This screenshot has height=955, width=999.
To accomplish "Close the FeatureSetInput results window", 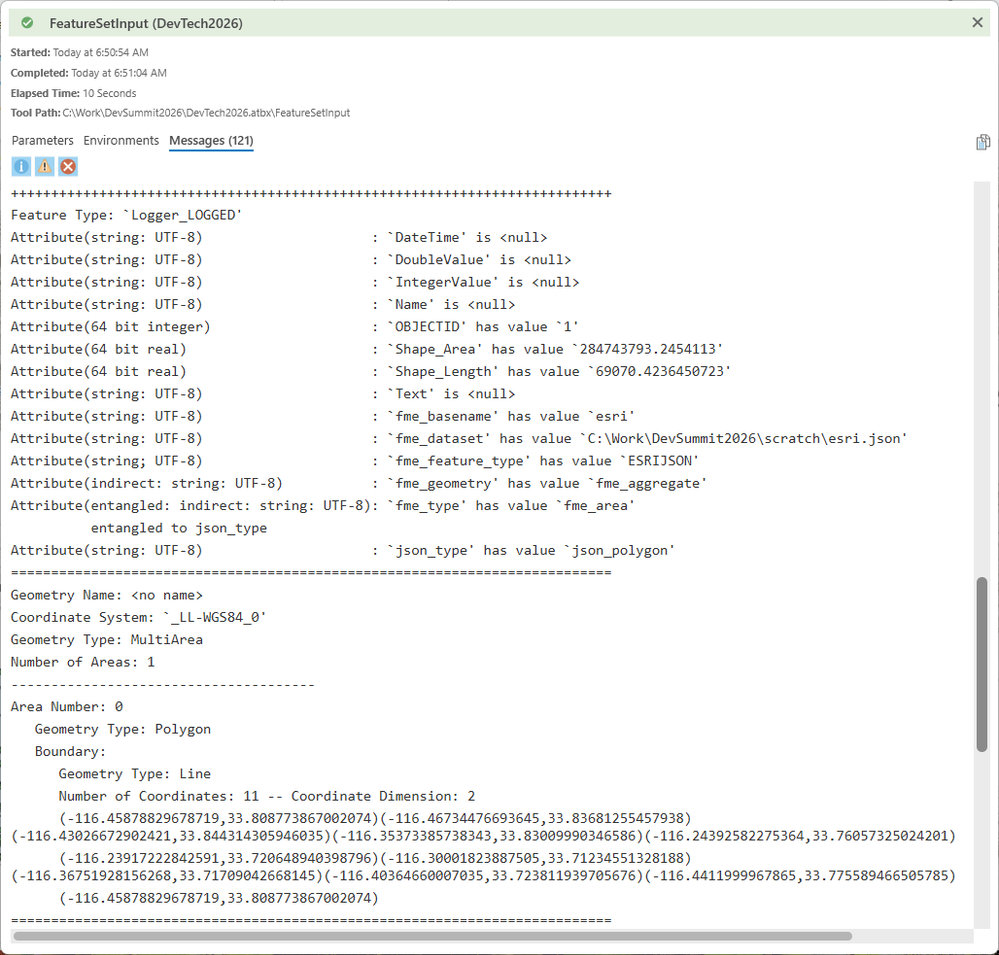I will coord(977,23).
